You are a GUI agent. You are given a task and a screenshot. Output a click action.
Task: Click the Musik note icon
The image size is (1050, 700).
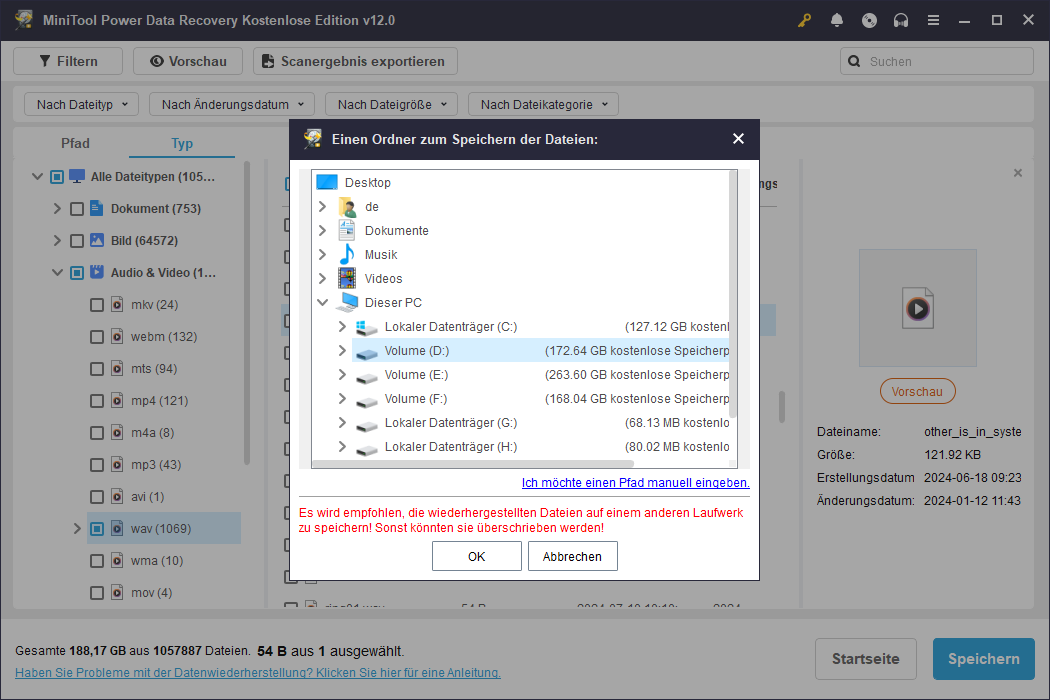(347, 255)
